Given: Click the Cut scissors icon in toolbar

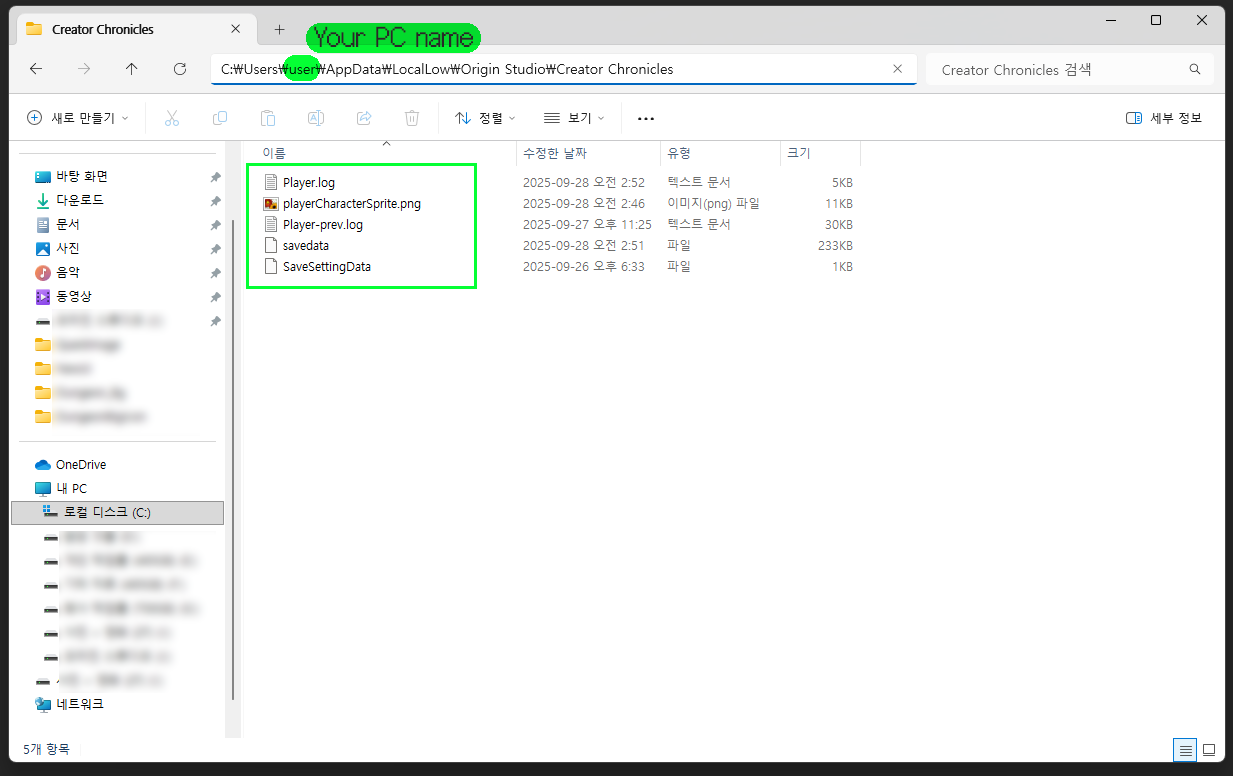Looking at the screenshot, I should [171, 118].
